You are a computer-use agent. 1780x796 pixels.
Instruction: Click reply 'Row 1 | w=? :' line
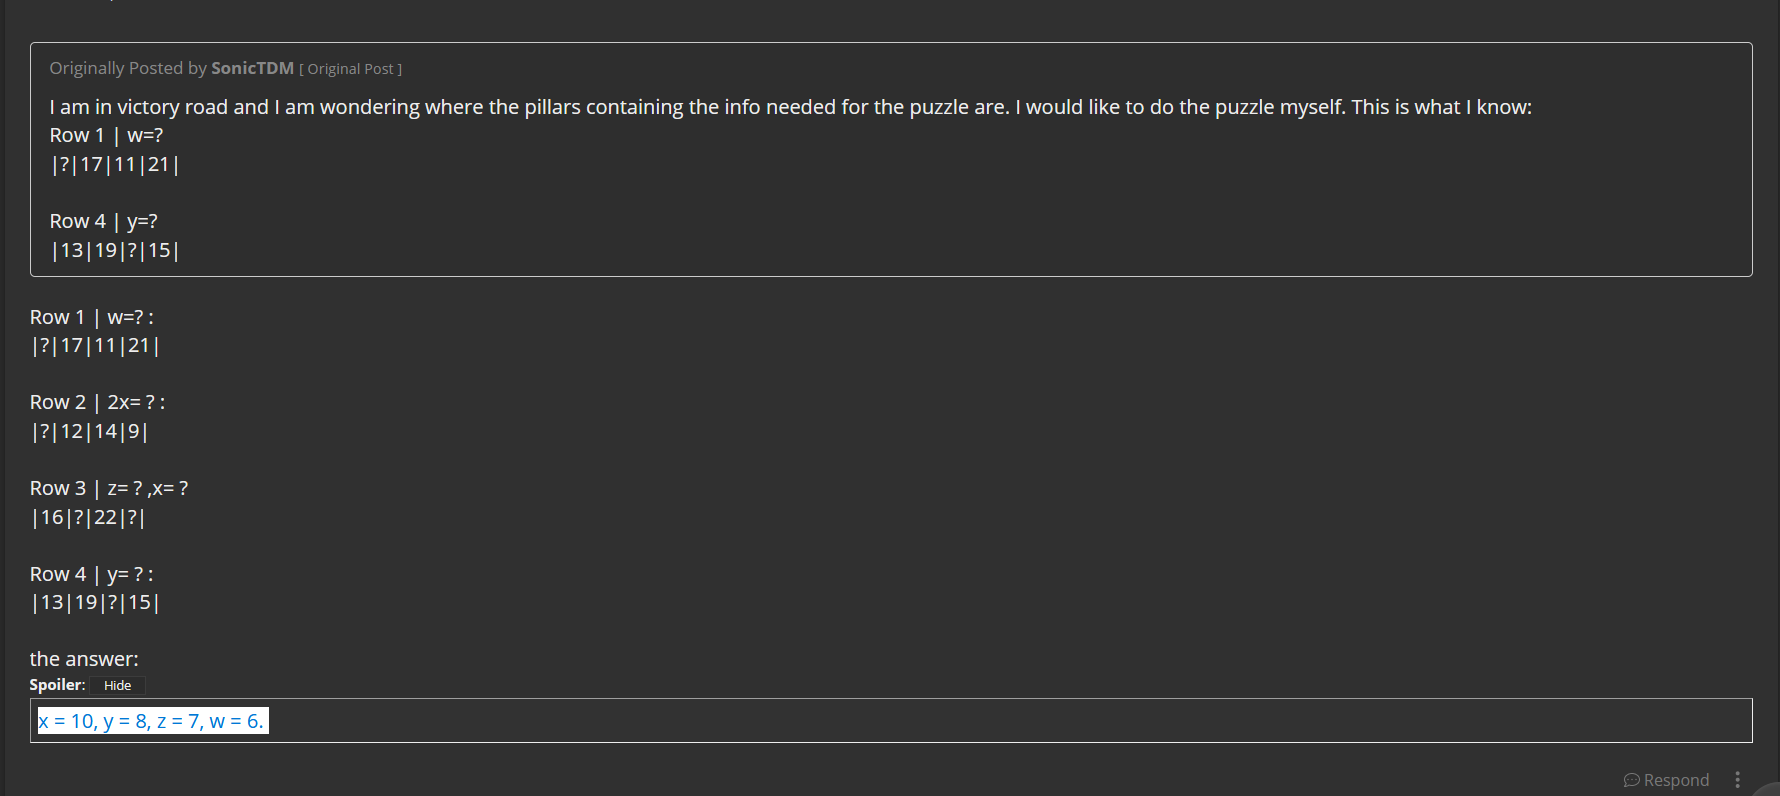92,317
